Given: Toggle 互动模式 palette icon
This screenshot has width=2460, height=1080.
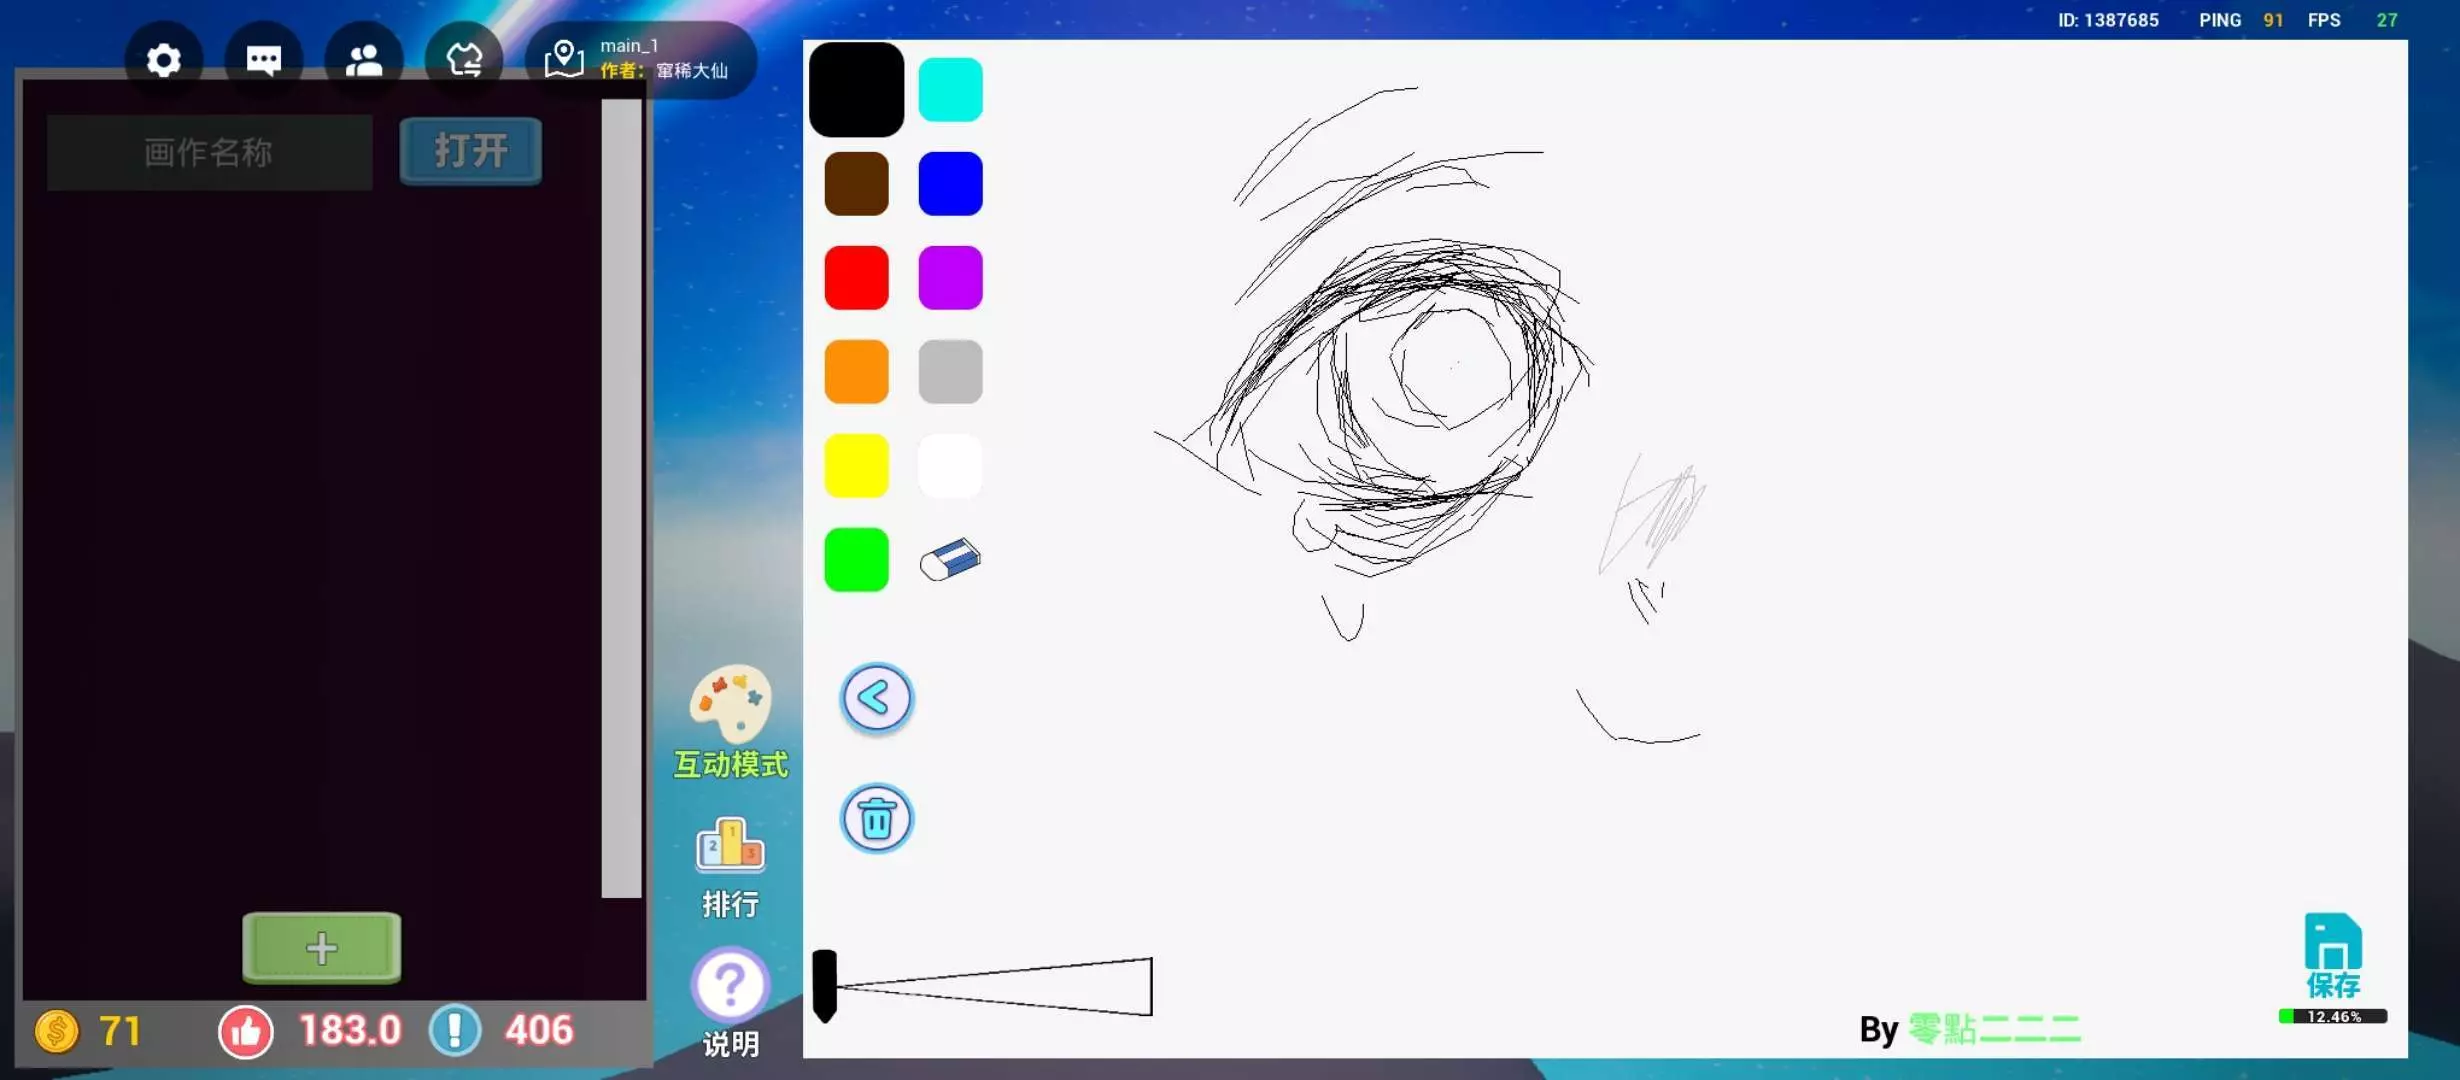Looking at the screenshot, I should pos(730,705).
